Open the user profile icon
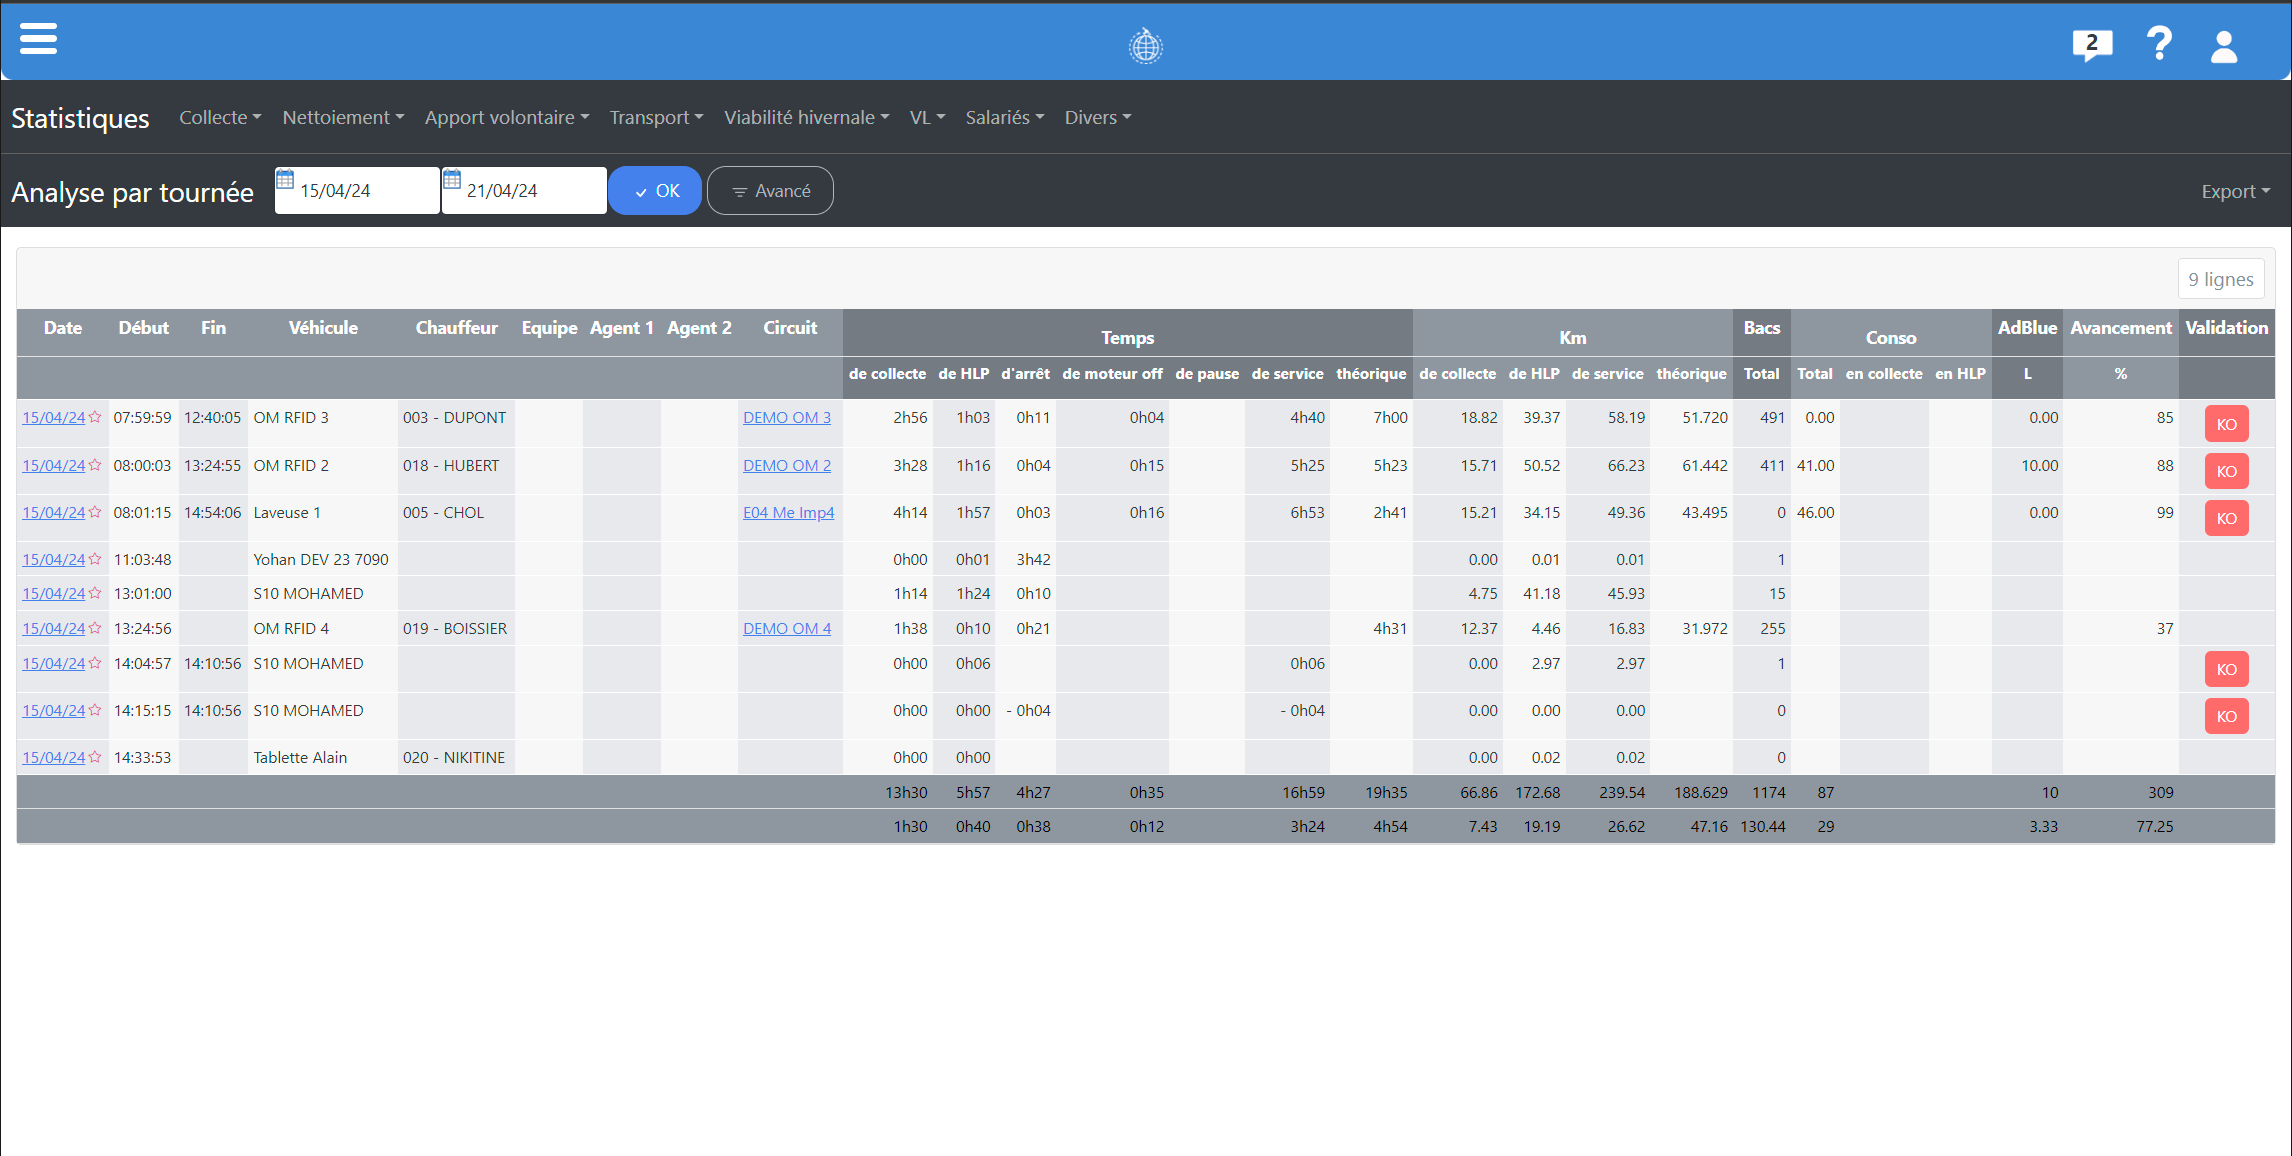This screenshot has height=1156, width=2292. 2224,46
